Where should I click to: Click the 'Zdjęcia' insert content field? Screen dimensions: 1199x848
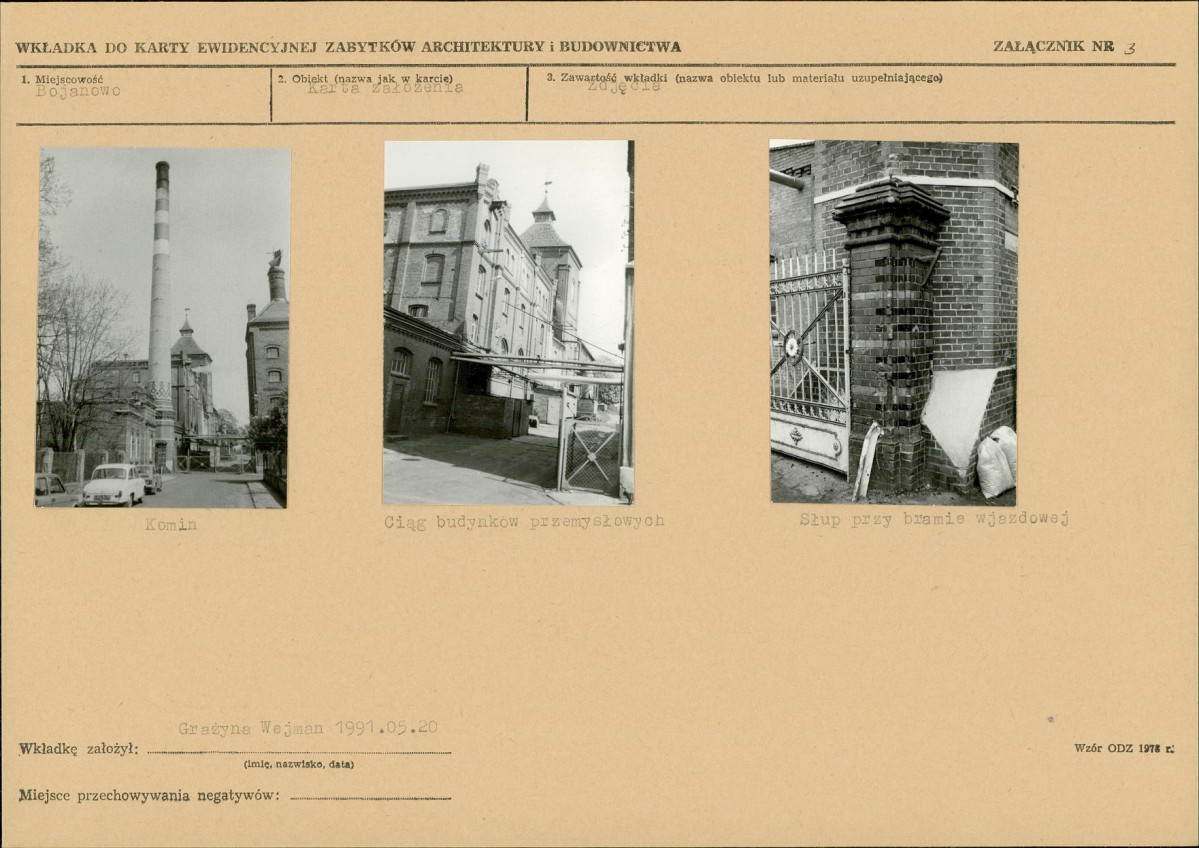(624, 86)
